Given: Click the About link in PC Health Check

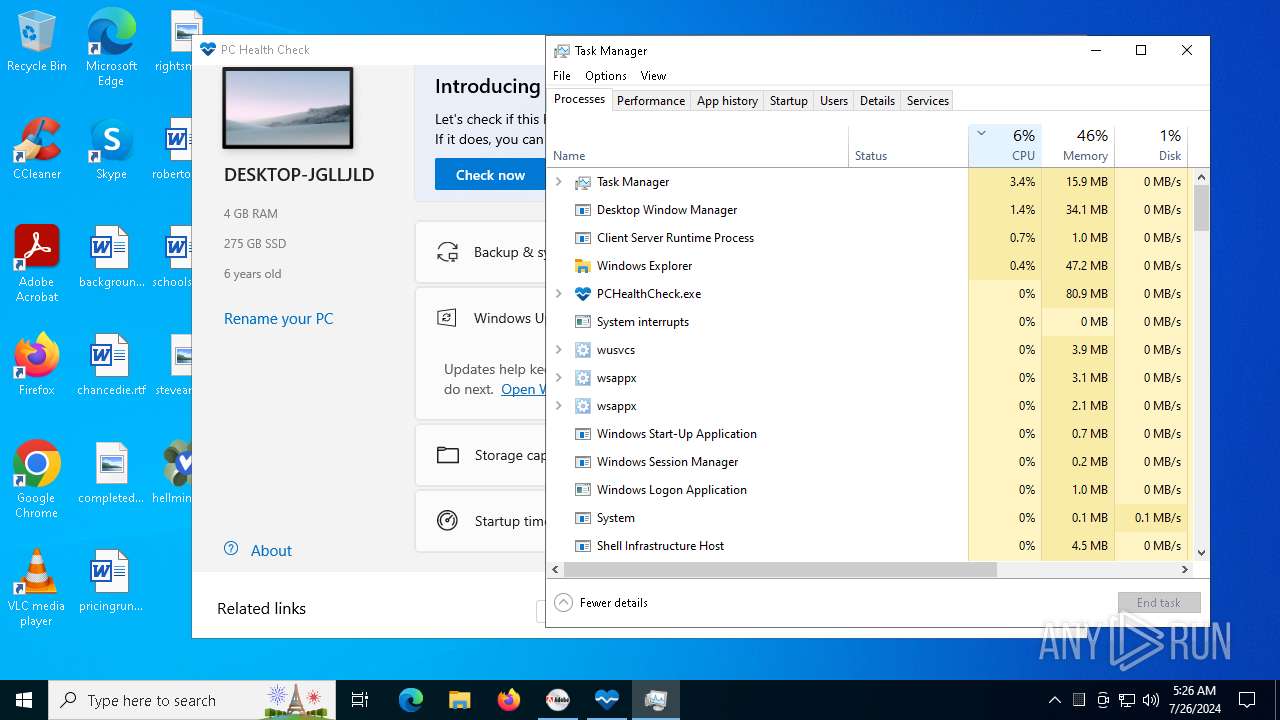Looking at the screenshot, I should pos(271,551).
